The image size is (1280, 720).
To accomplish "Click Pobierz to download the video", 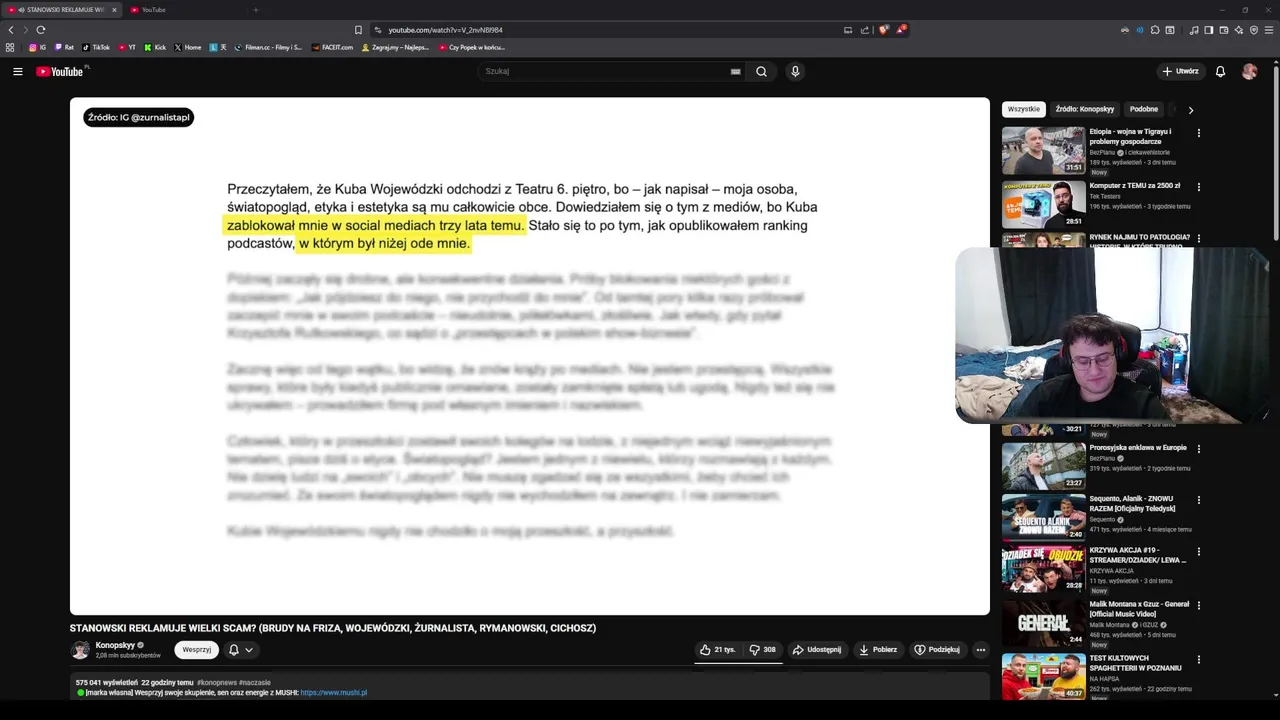I will [878, 650].
